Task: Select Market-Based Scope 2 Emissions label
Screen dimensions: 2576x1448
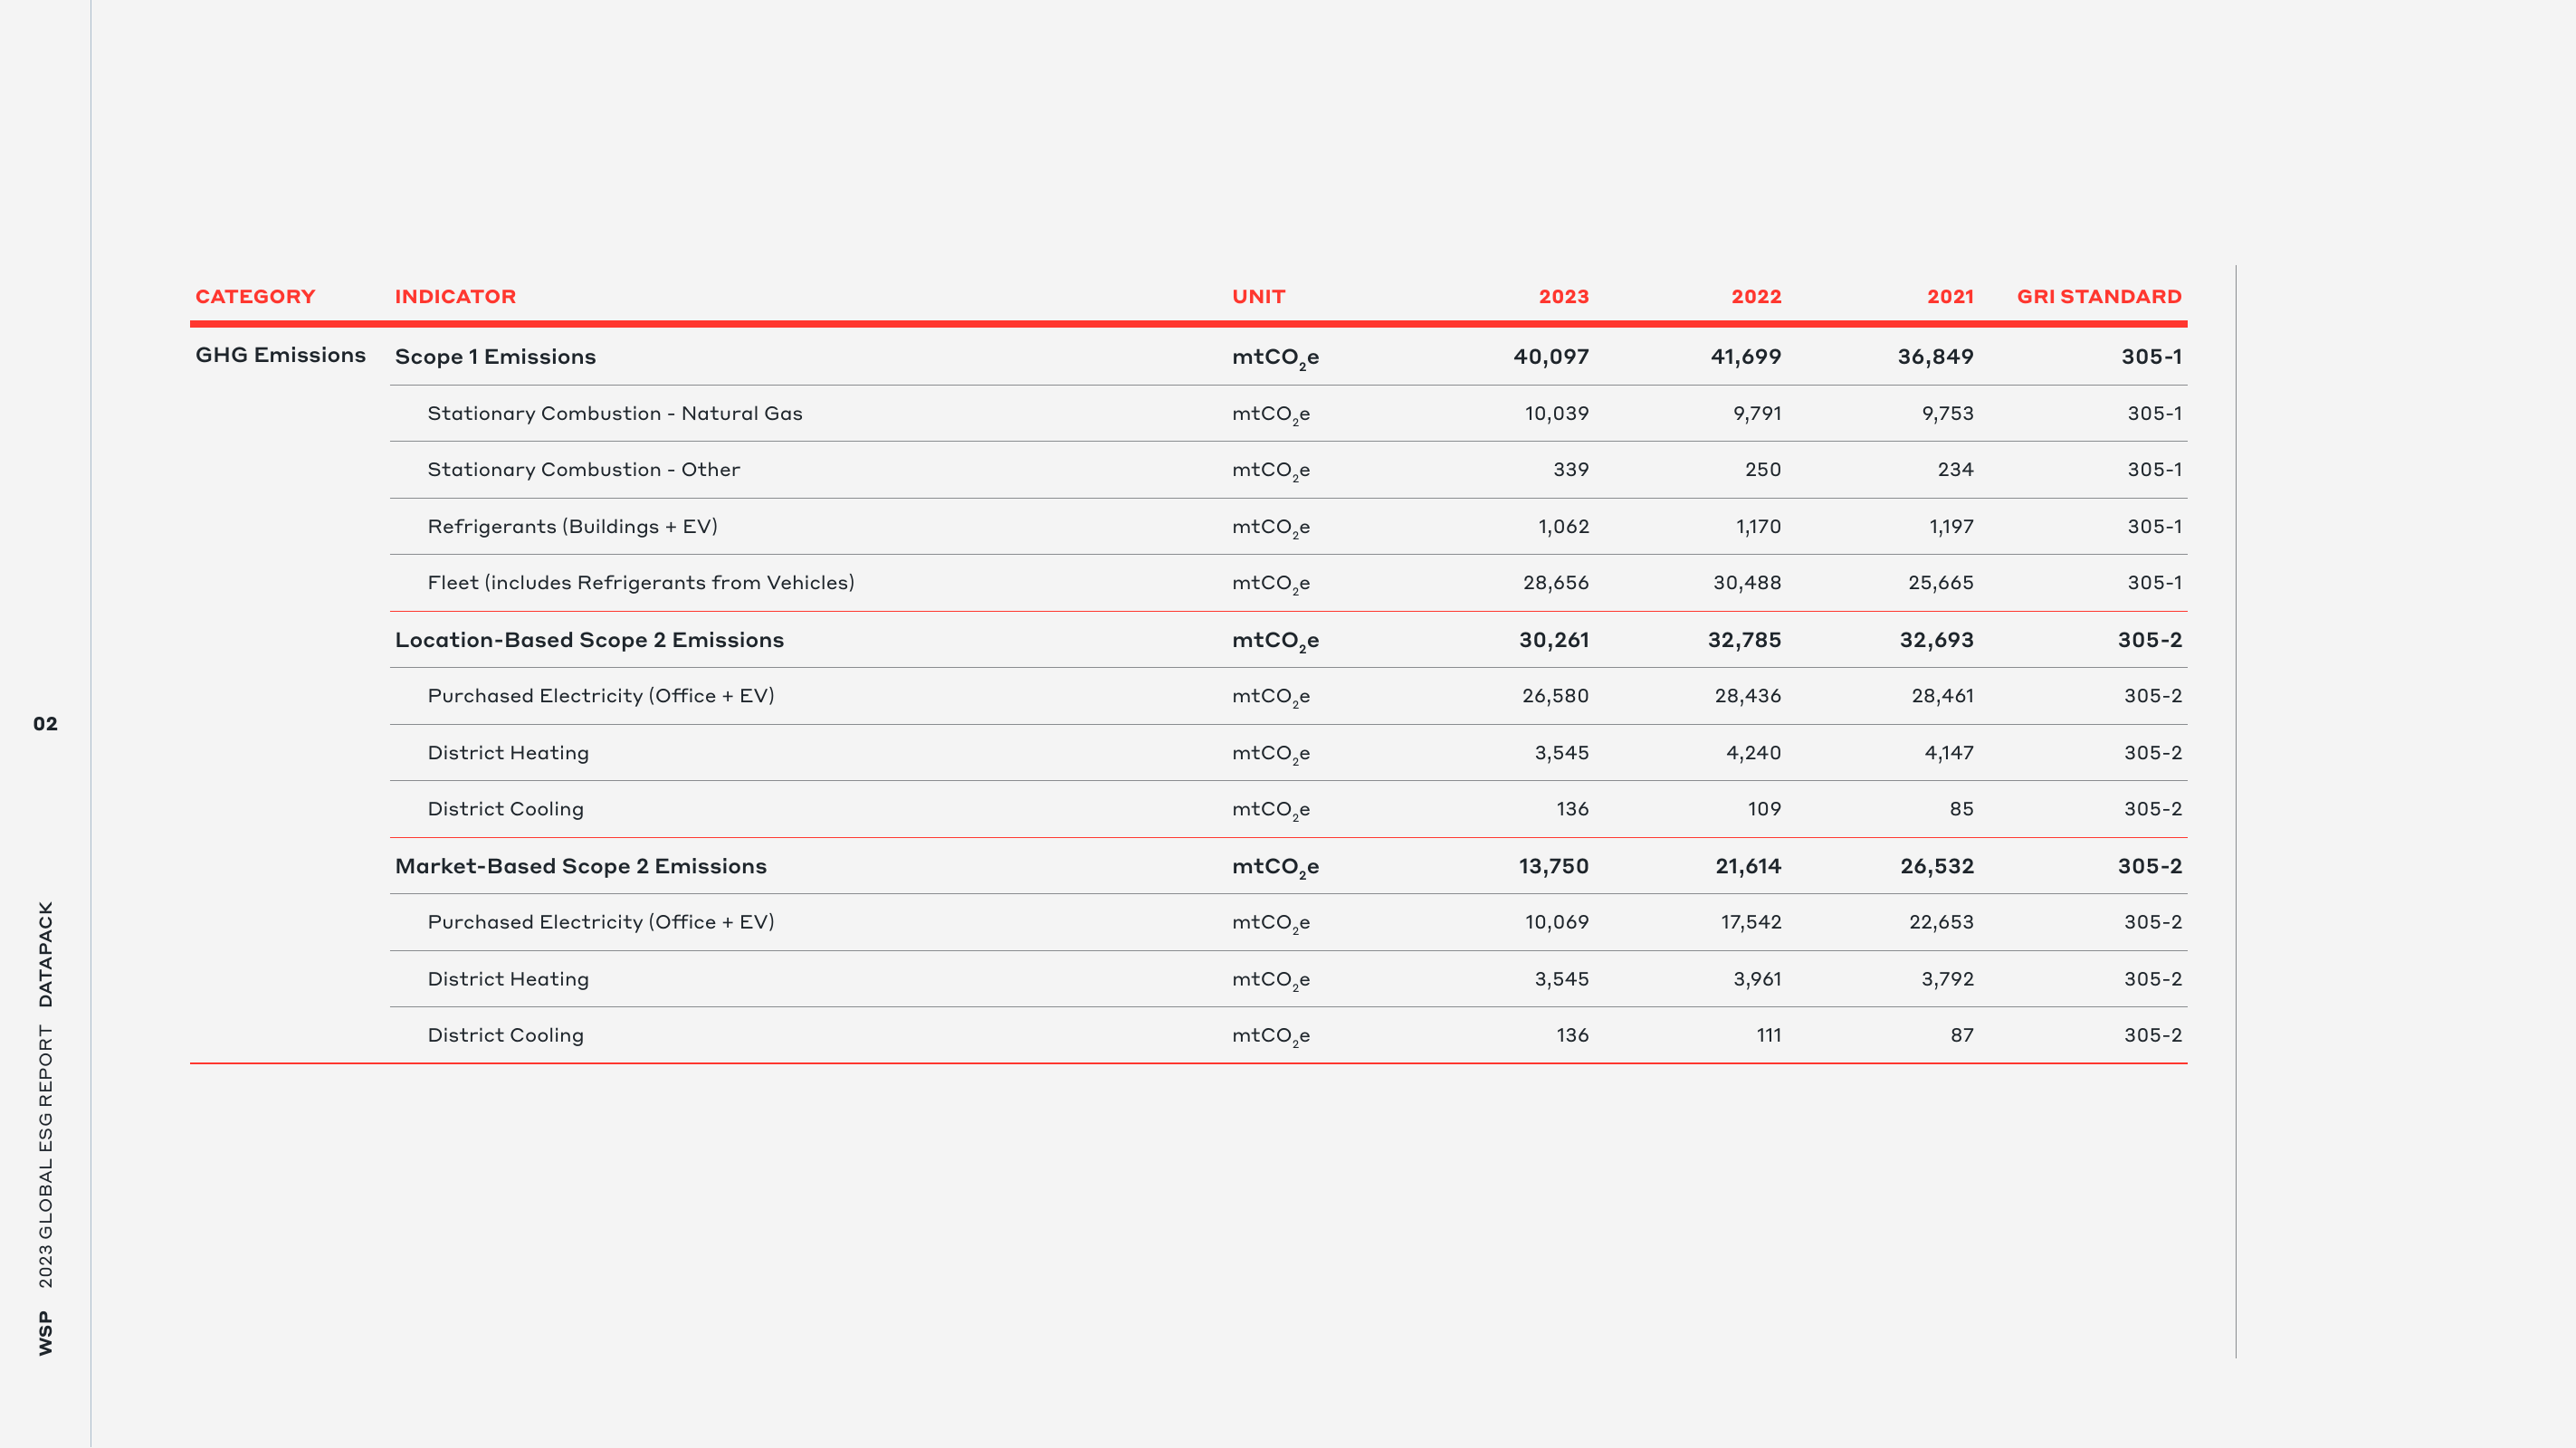Action: click(x=581, y=866)
